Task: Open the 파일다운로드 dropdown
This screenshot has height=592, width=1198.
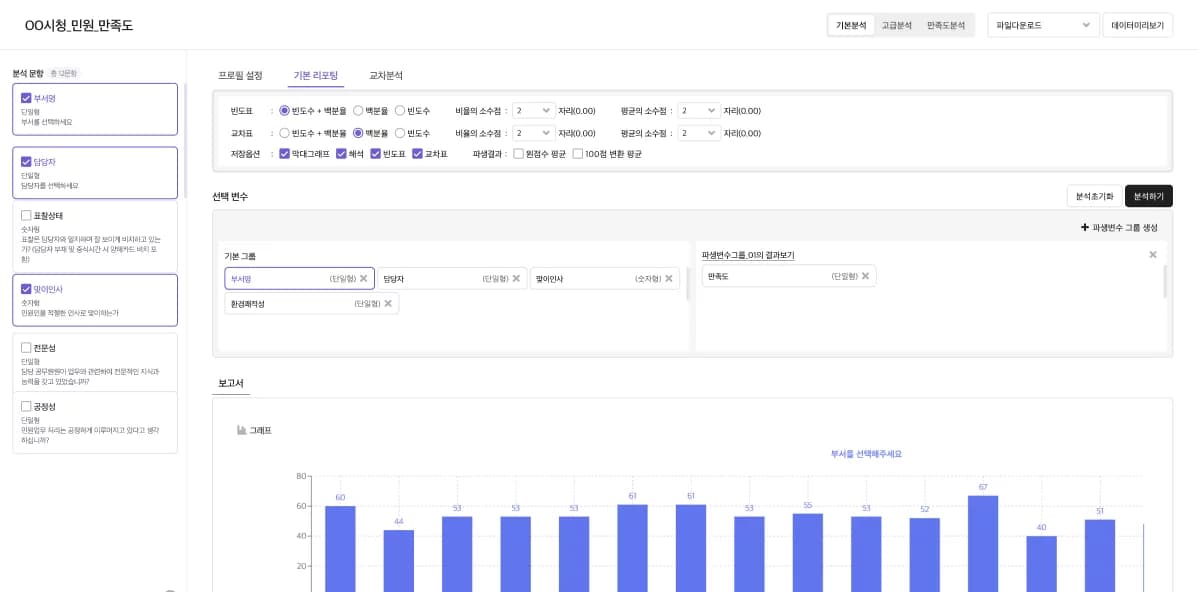Action: coord(1042,25)
